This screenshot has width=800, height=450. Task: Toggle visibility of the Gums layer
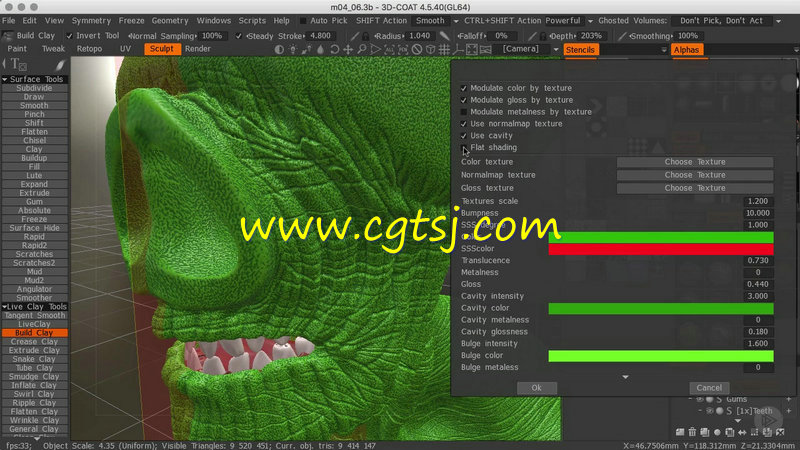[x=700, y=399]
